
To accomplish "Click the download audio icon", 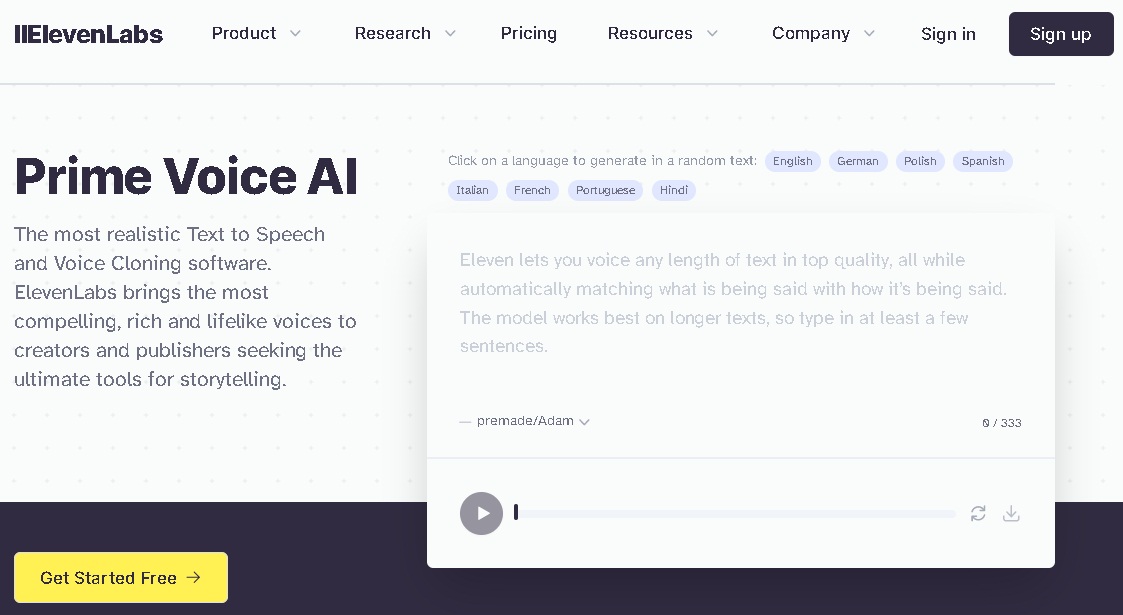I will [x=1011, y=513].
